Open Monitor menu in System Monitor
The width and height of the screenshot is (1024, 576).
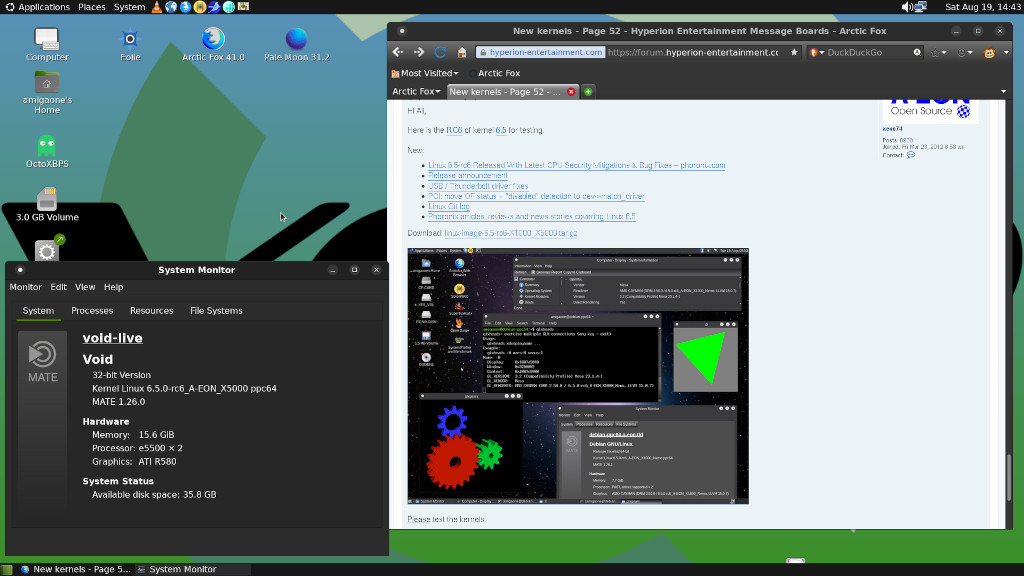[x=25, y=287]
